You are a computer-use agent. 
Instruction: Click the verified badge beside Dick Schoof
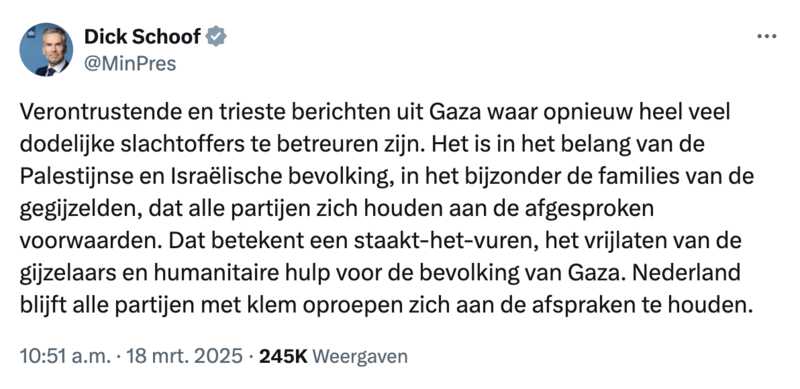click(216, 37)
